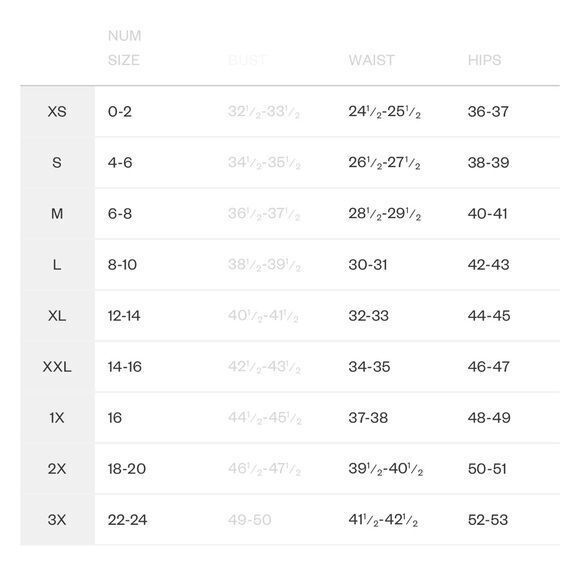The image size is (580, 580).
Task: Click the WAIST column header
Action: click(371, 60)
